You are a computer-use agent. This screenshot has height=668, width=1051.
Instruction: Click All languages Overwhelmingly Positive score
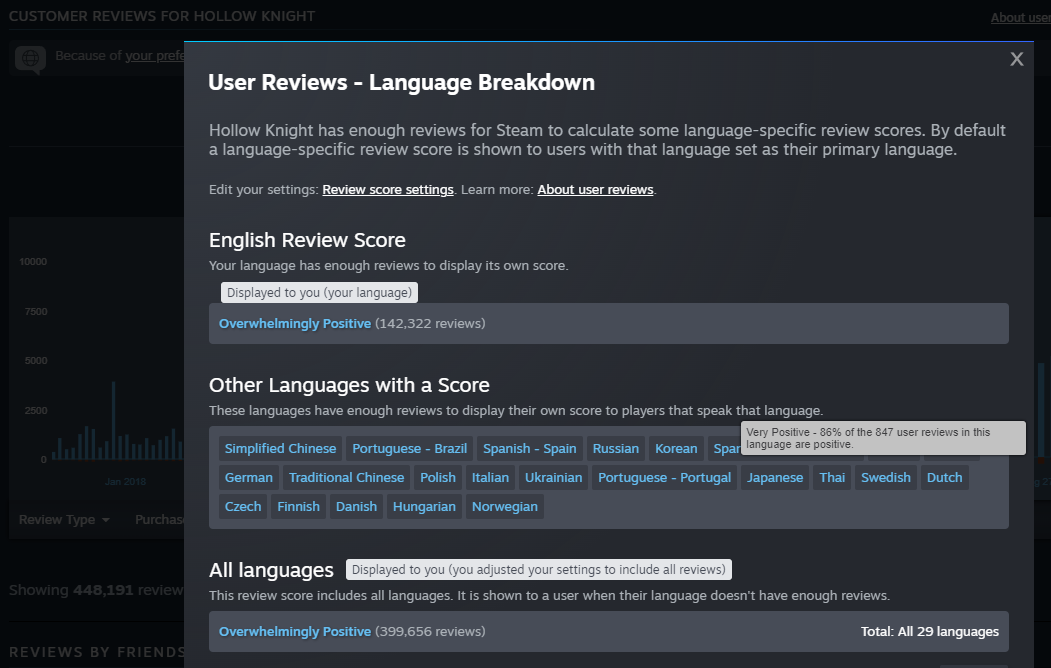(x=295, y=632)
